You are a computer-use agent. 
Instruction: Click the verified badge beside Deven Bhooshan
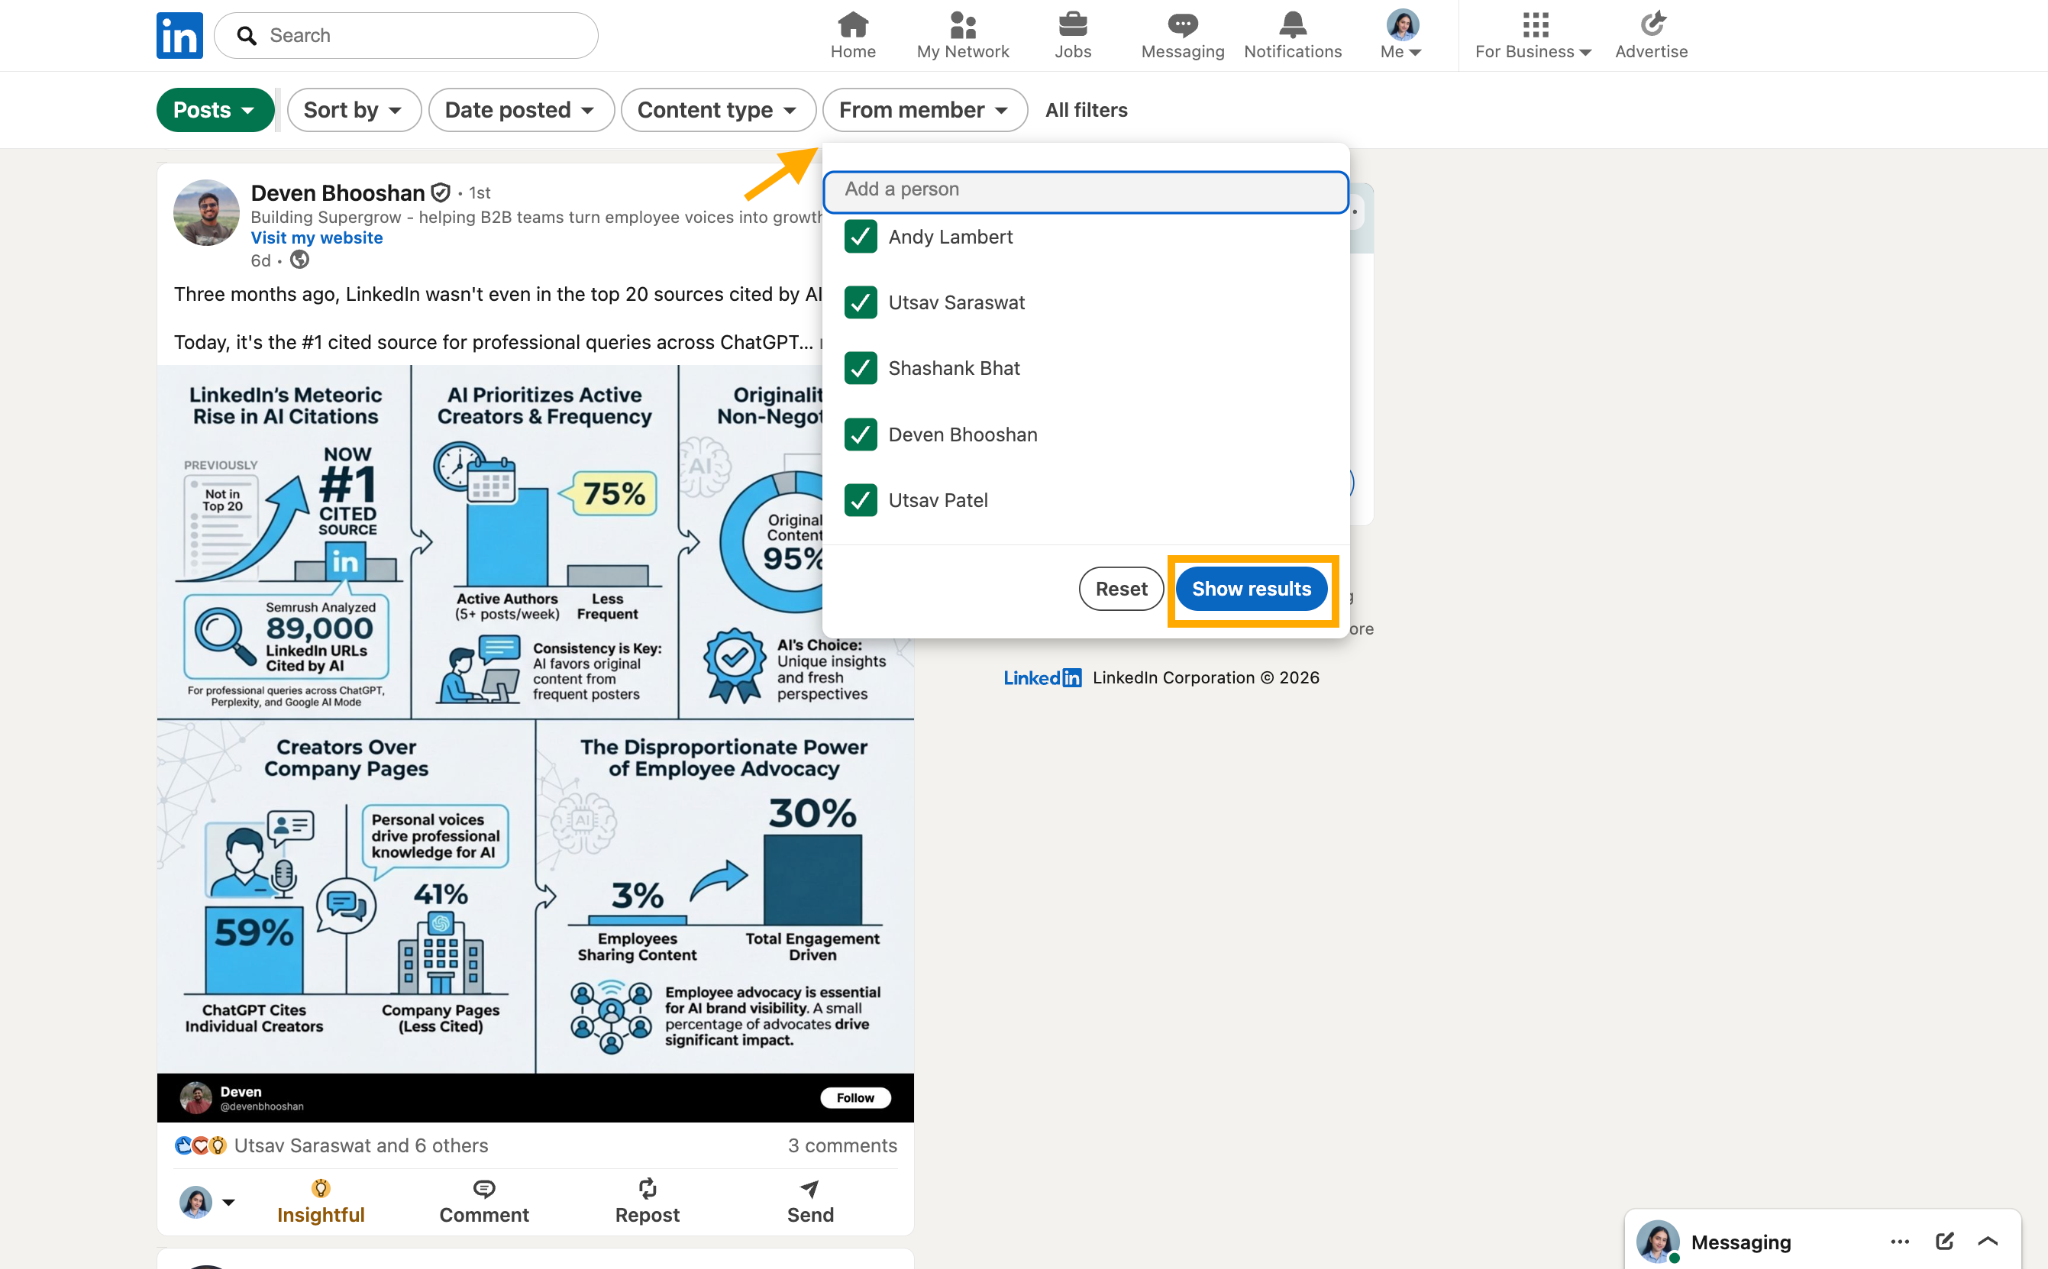click(x=441, y=192)
